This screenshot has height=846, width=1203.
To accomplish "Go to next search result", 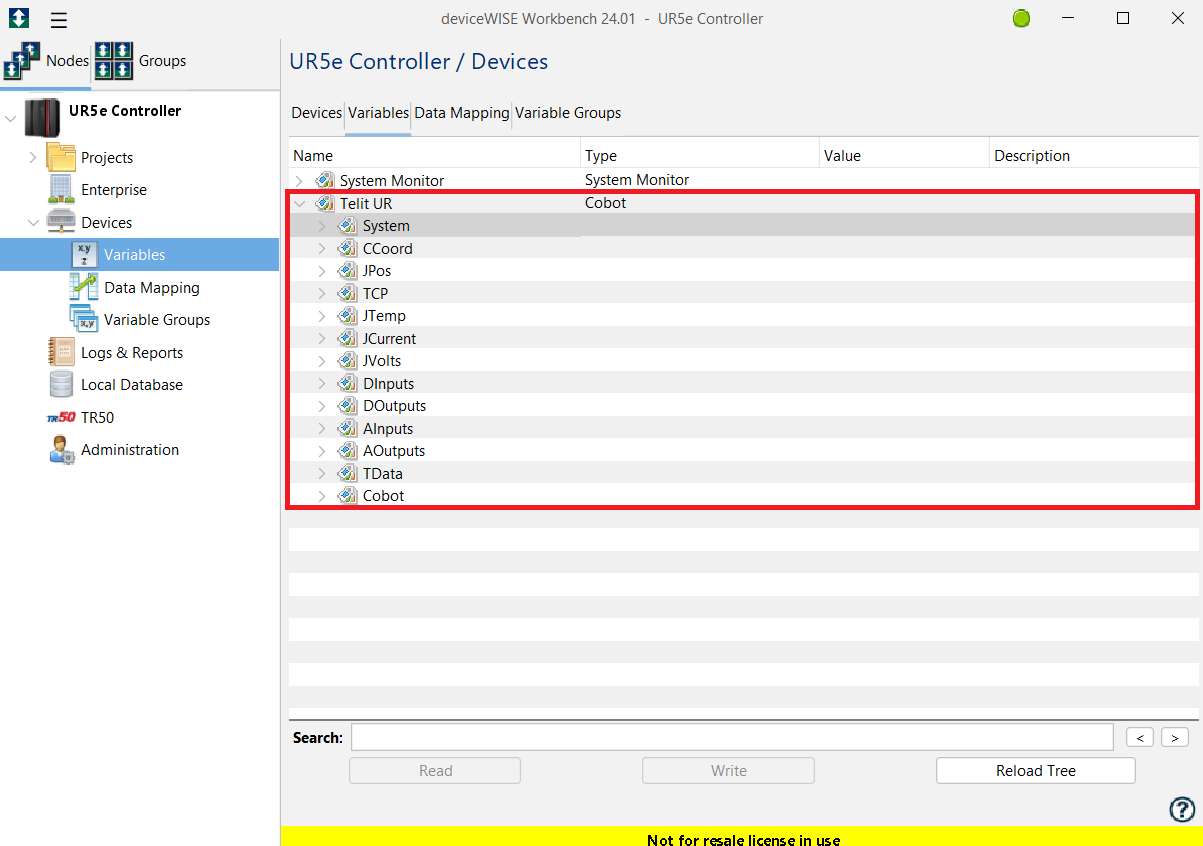I will point(1175,738).
